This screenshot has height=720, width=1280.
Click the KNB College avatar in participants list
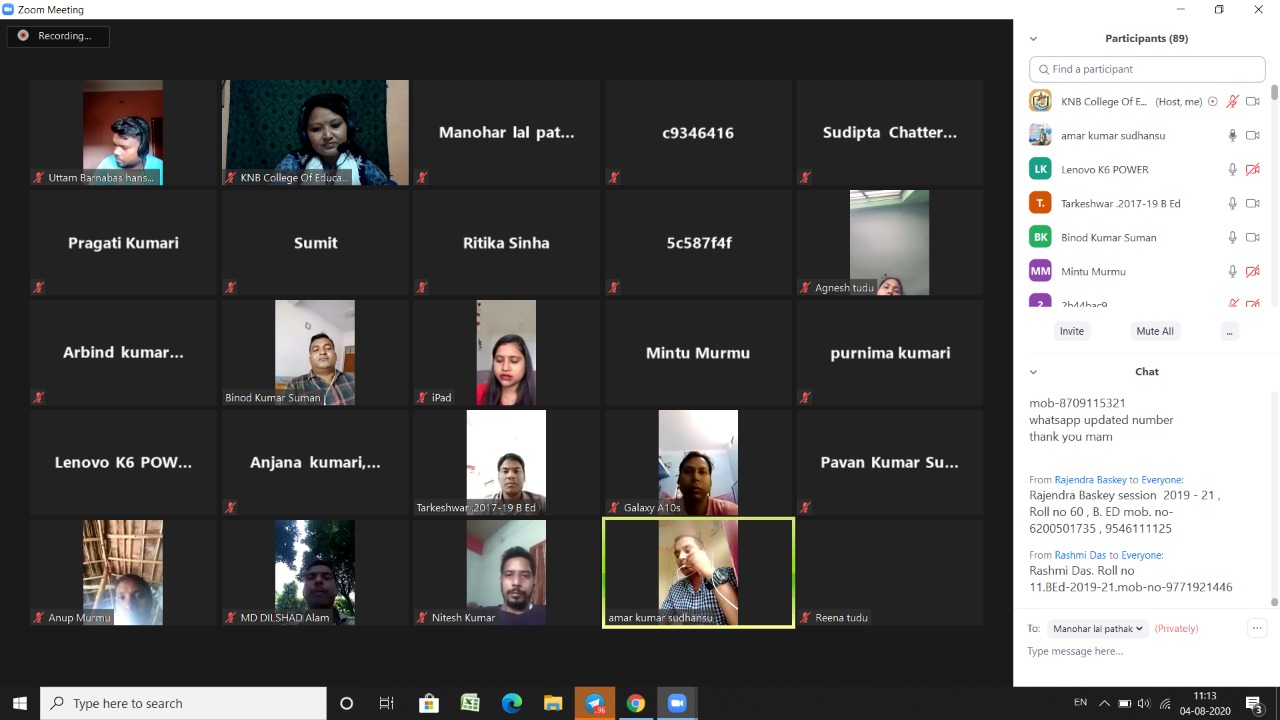(1040, 101)
